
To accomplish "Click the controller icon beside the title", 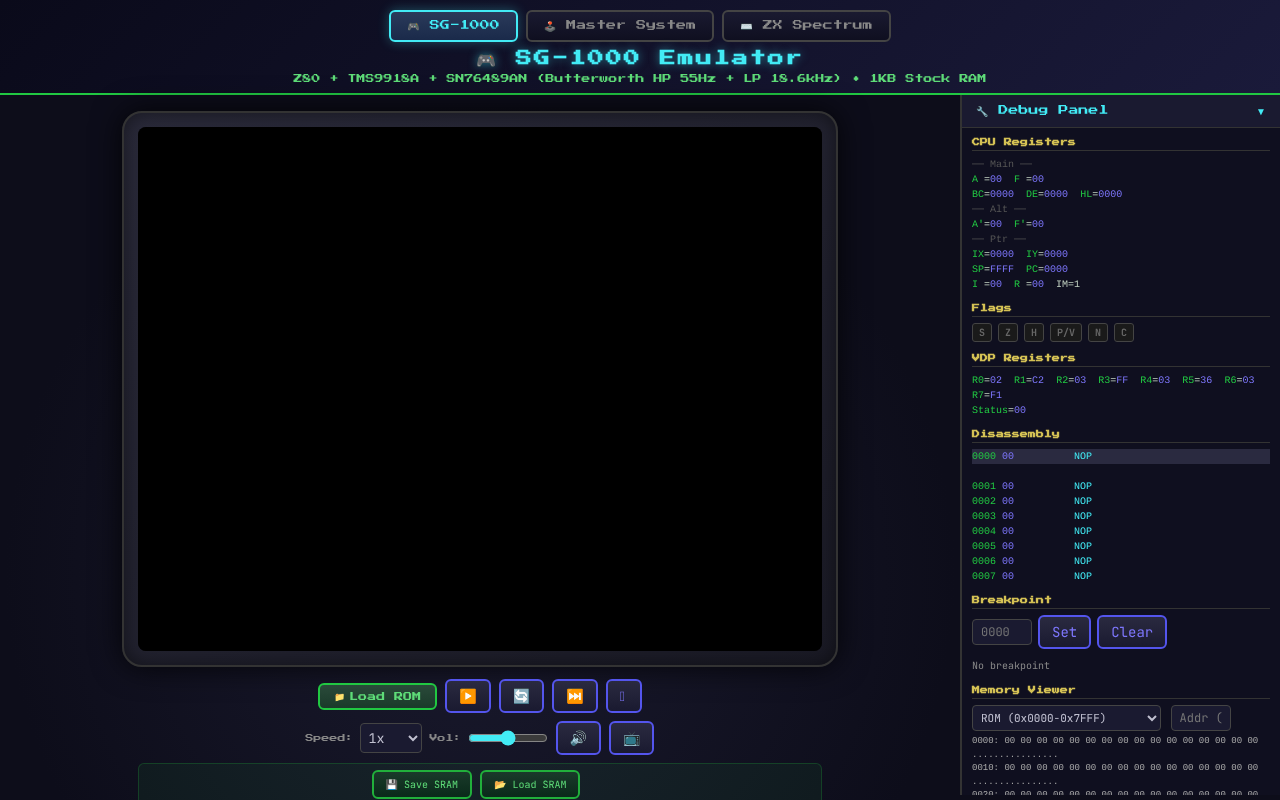I will pos(486,60).
